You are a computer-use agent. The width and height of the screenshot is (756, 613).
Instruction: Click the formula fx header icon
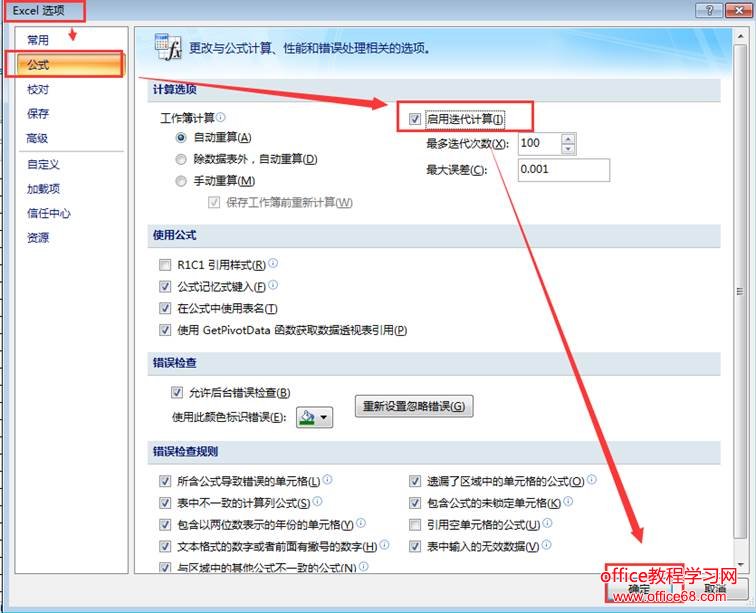[x=168, y=47]
